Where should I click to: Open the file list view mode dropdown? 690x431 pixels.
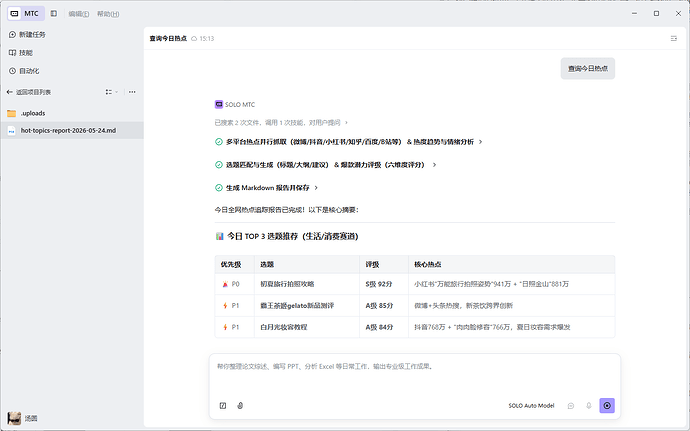coord(111,92)
